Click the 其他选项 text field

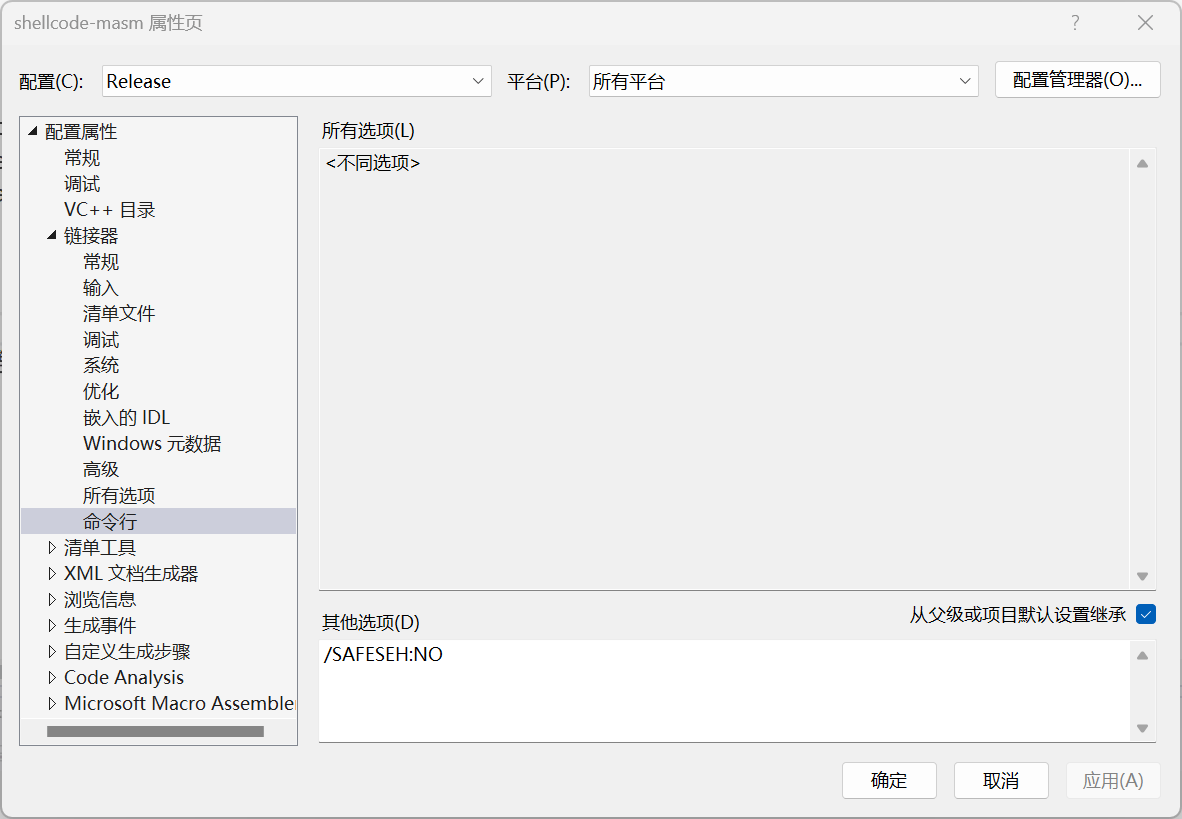pyautogui.click(x=724, y=690)
